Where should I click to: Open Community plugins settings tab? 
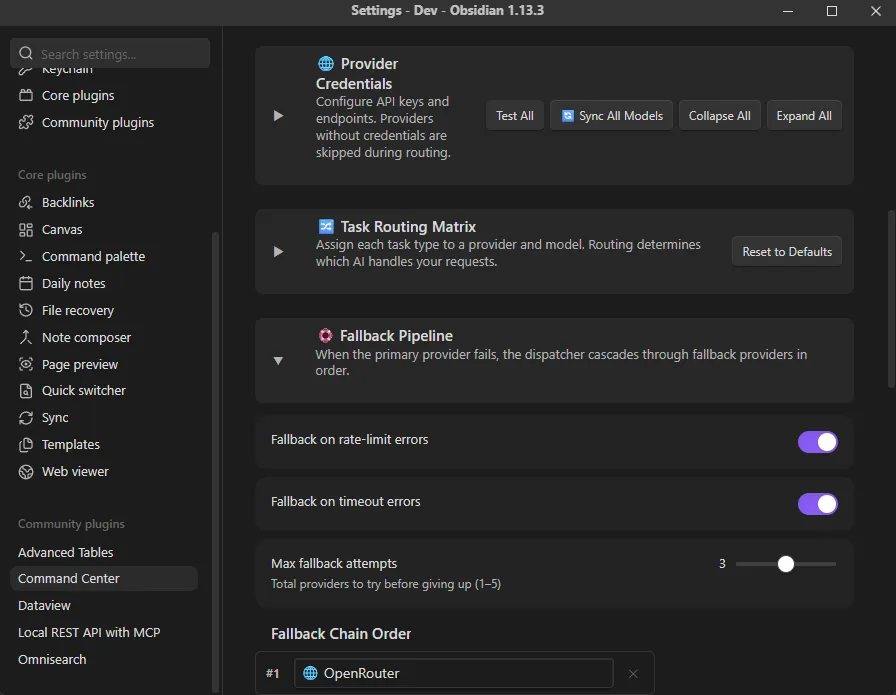click(x=98, y=122)
